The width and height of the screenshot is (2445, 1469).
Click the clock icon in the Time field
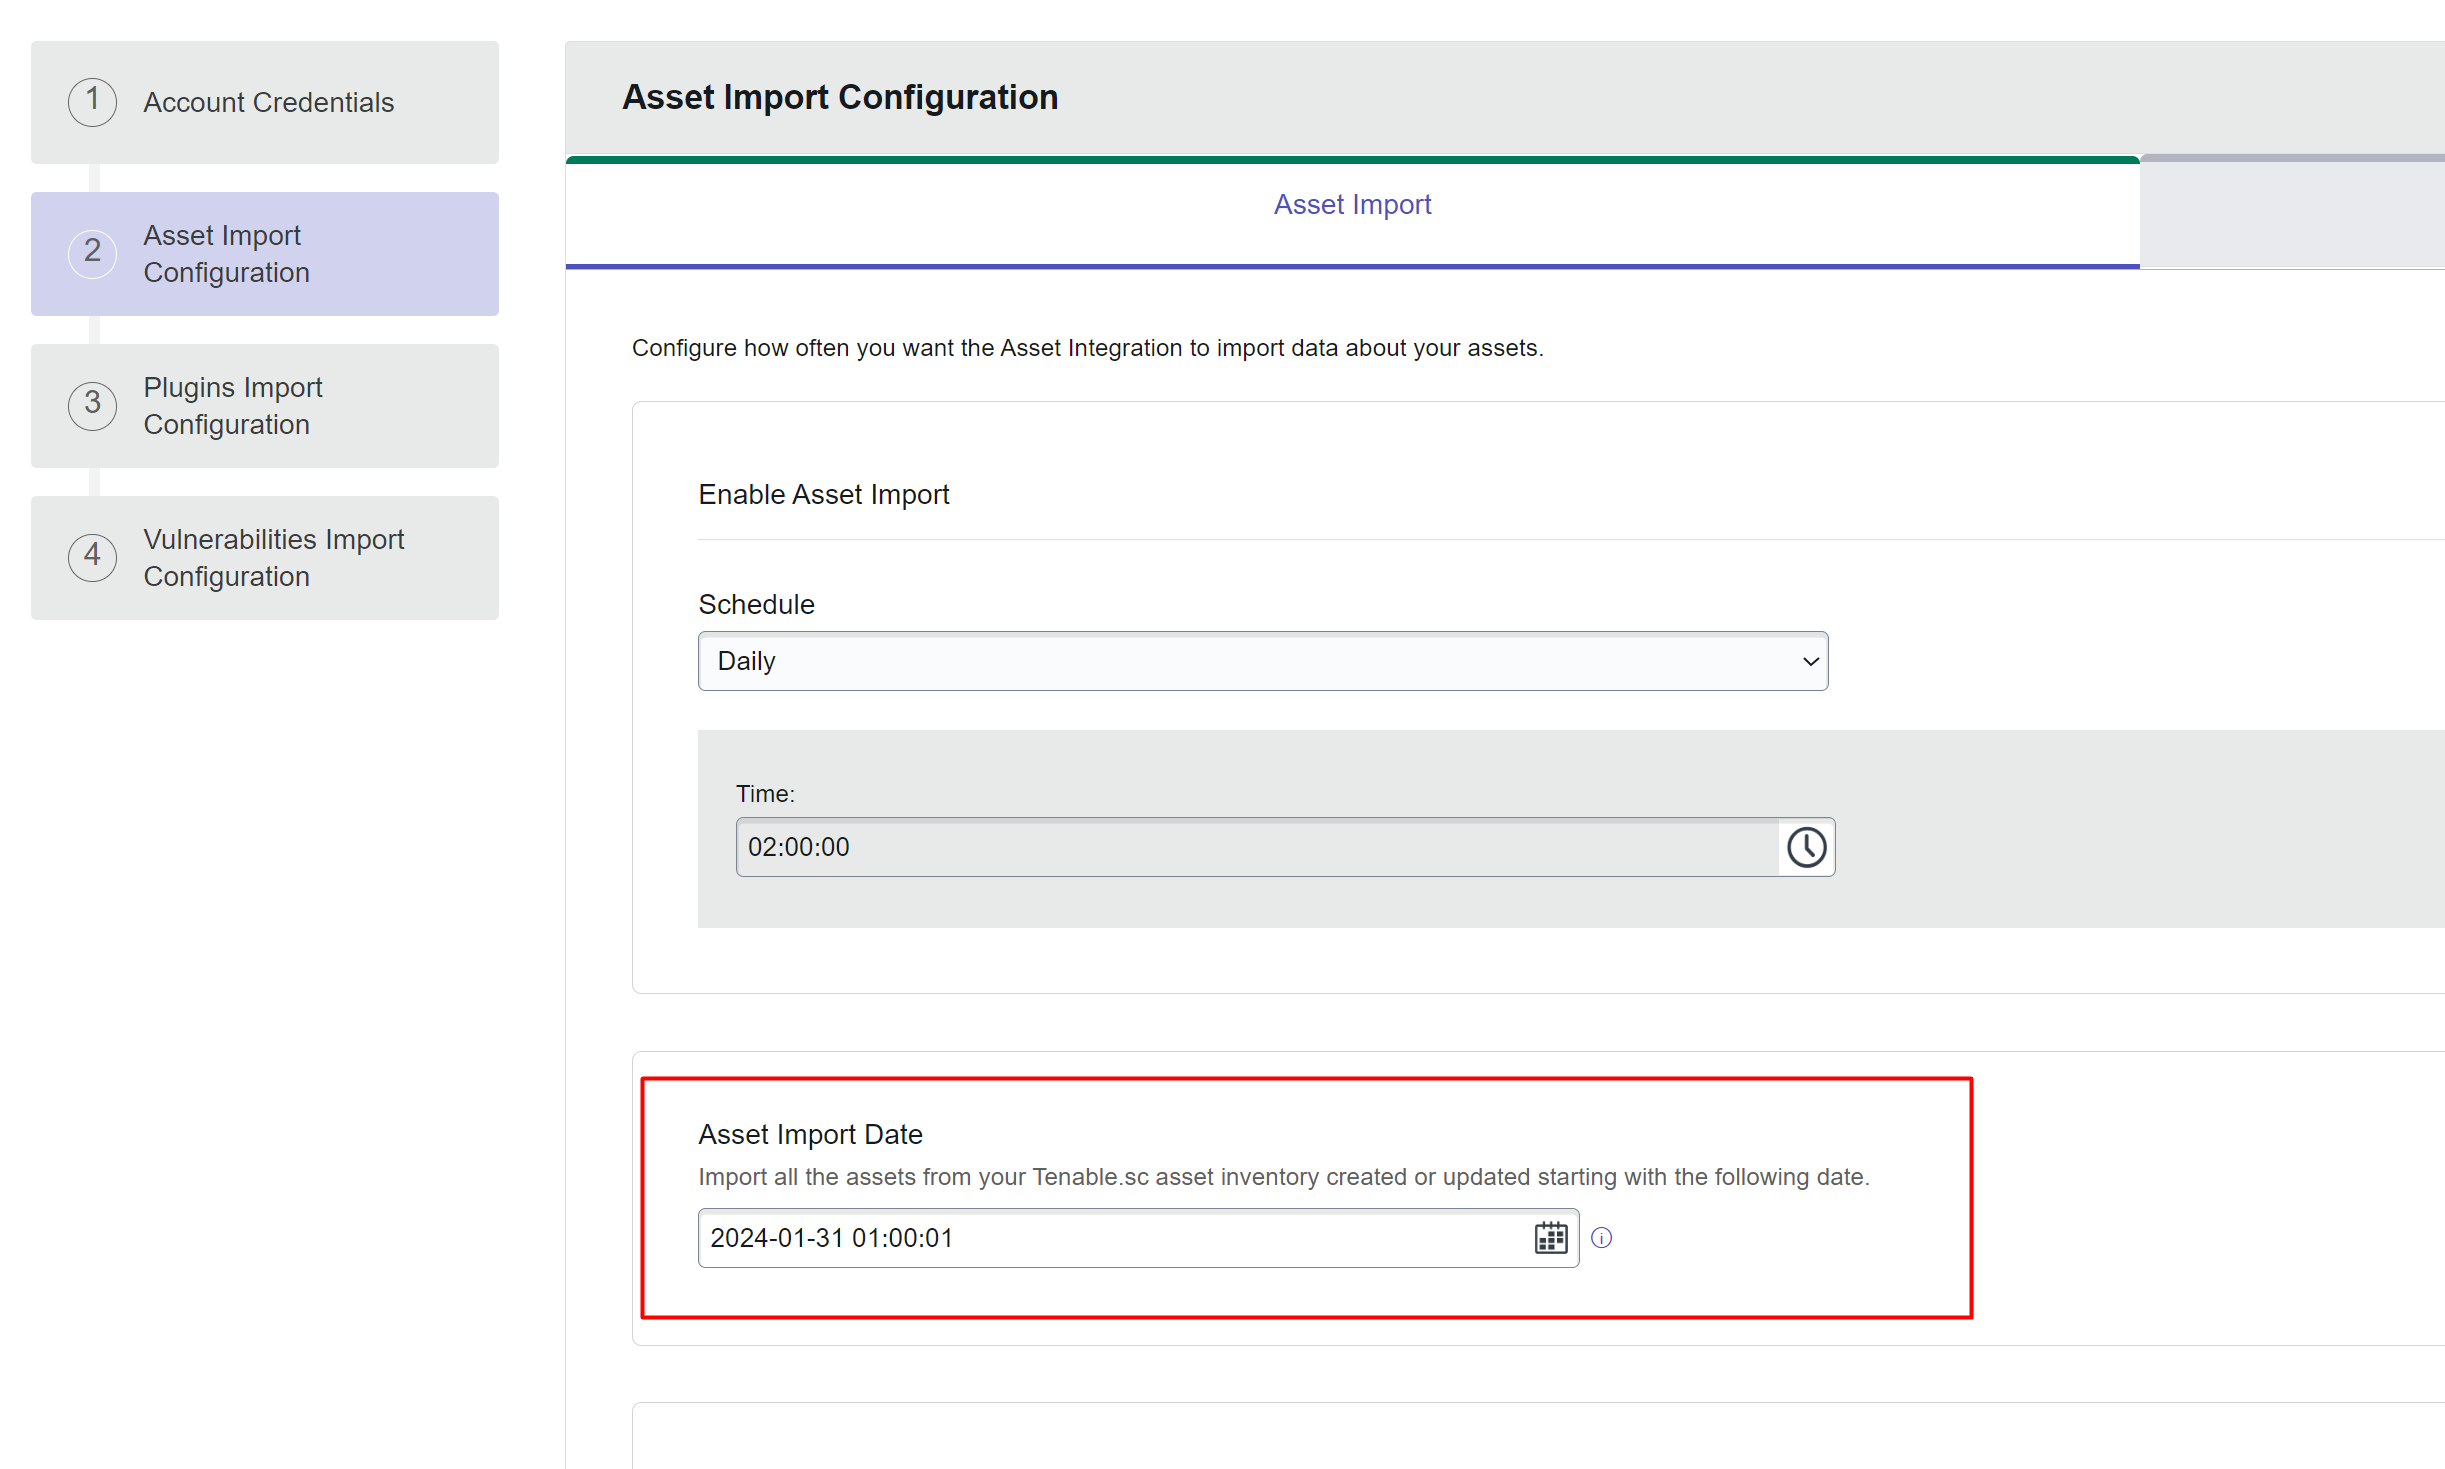coord(1806,847)
